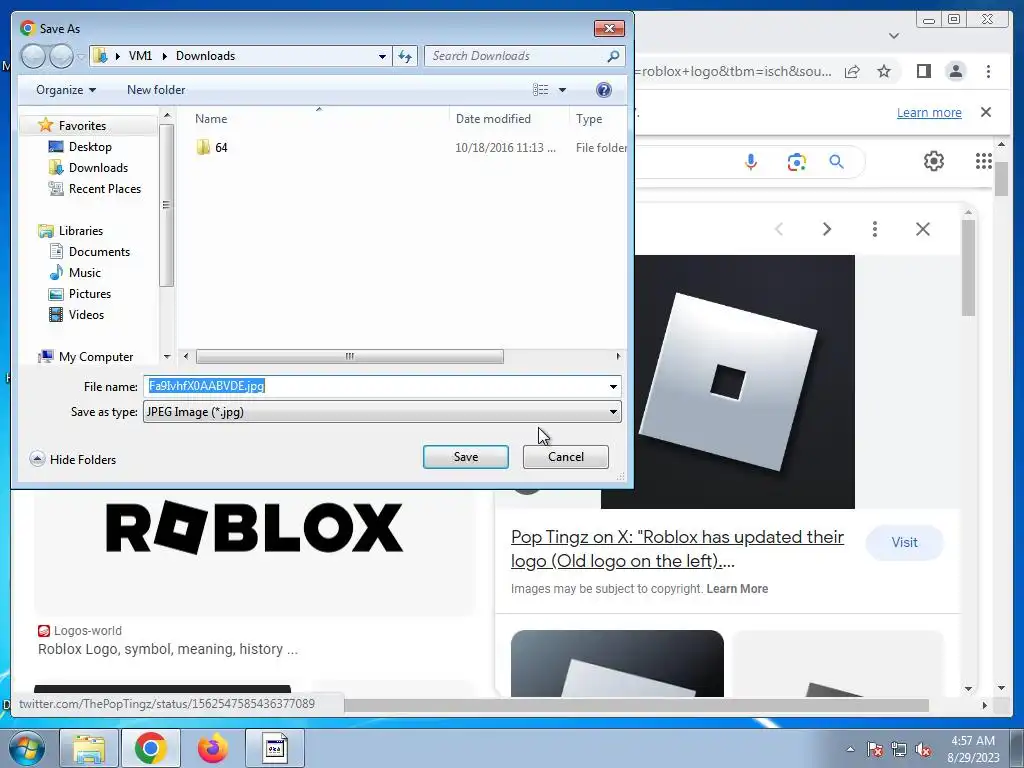This screenshot has height=768, width=1024.
Task: Select VM1 in the address breadcrumb
Action: (140, 56)
